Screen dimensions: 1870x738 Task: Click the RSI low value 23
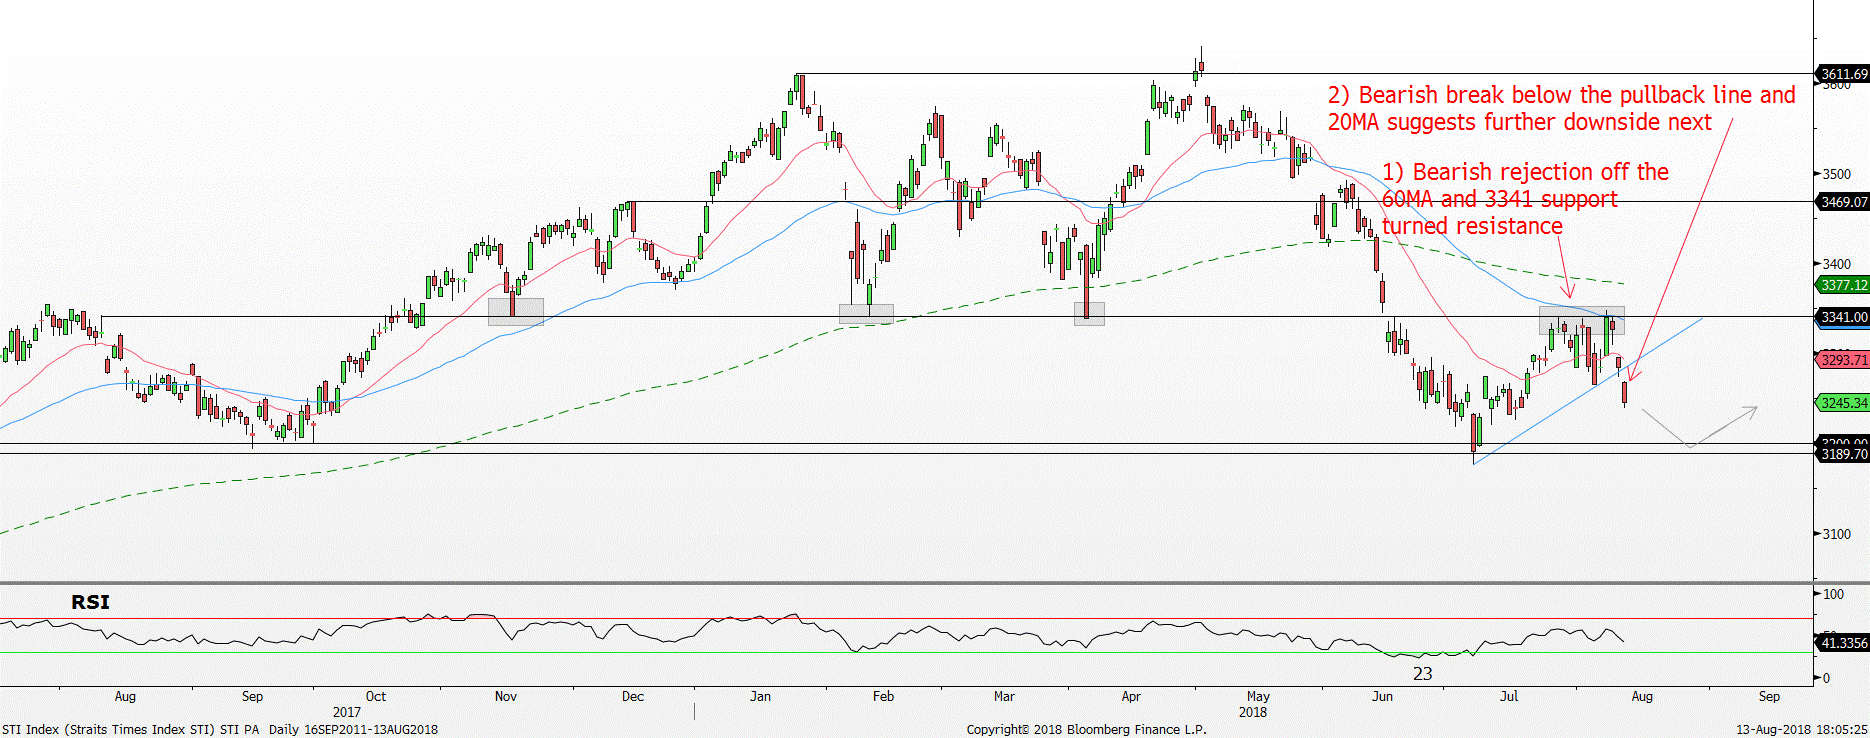(1422, 674)
